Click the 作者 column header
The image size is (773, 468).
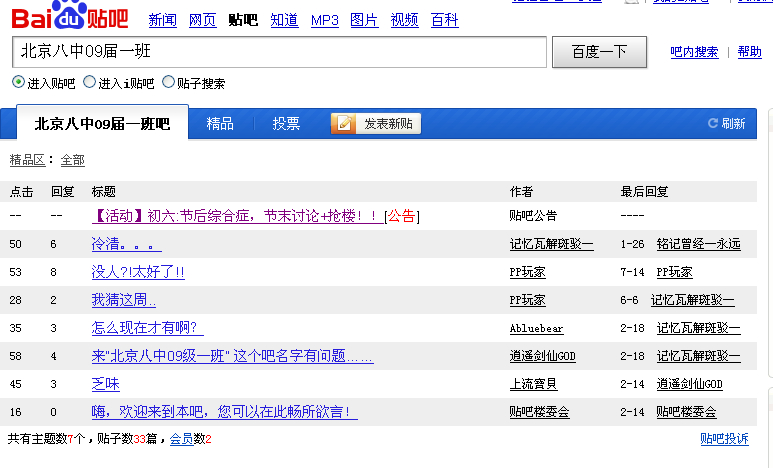tap(522, 191)
